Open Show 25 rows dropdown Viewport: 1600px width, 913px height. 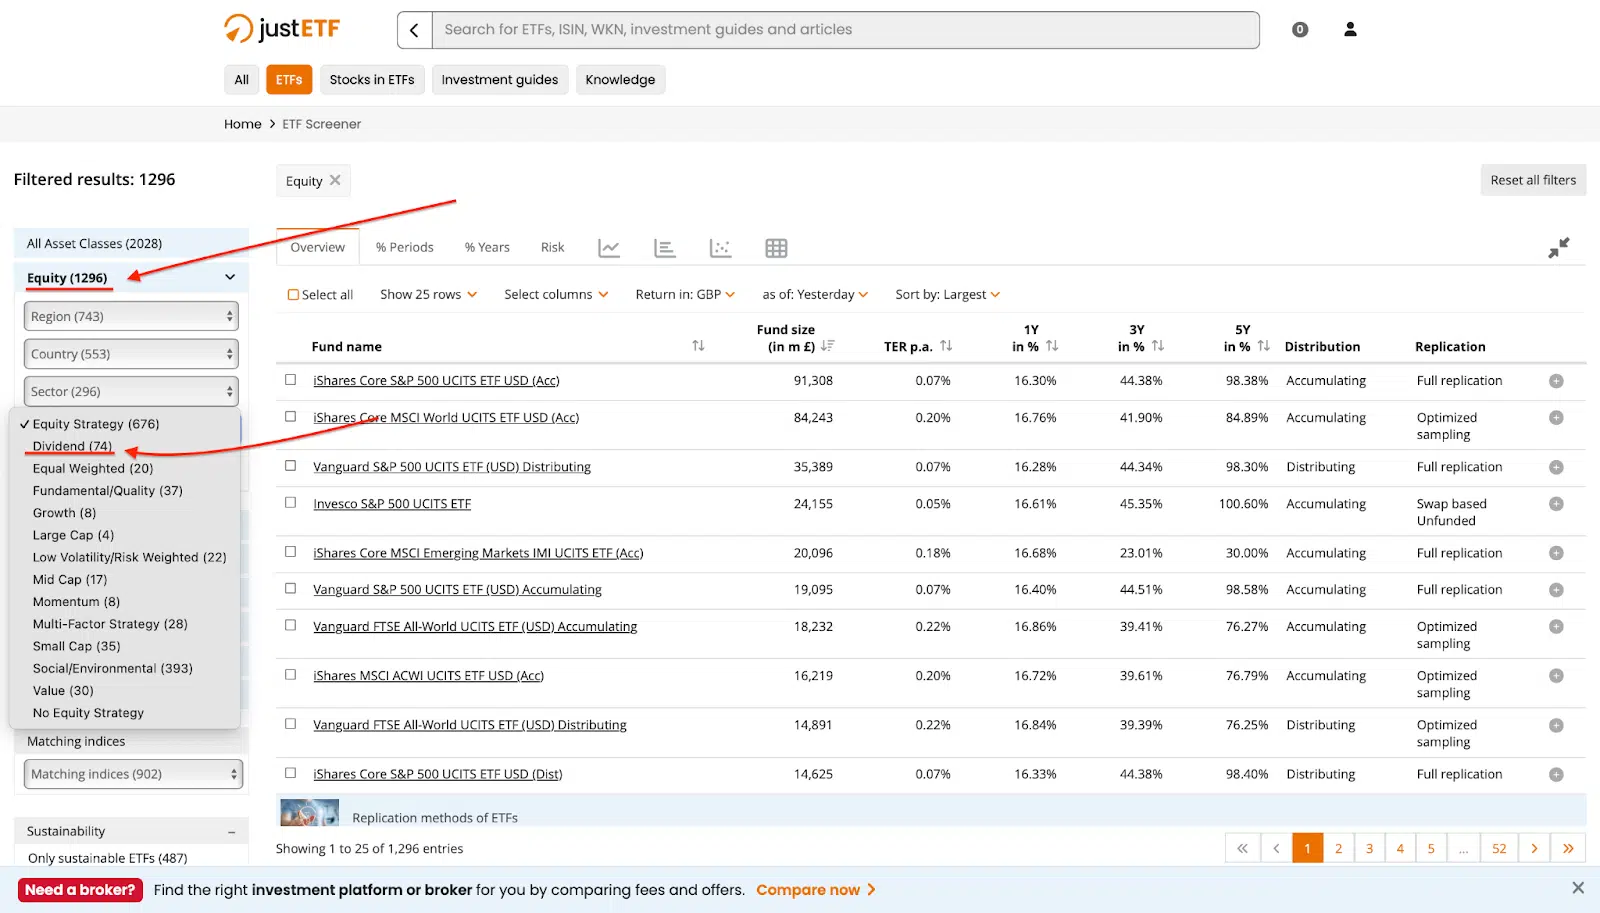coord(428,295)
